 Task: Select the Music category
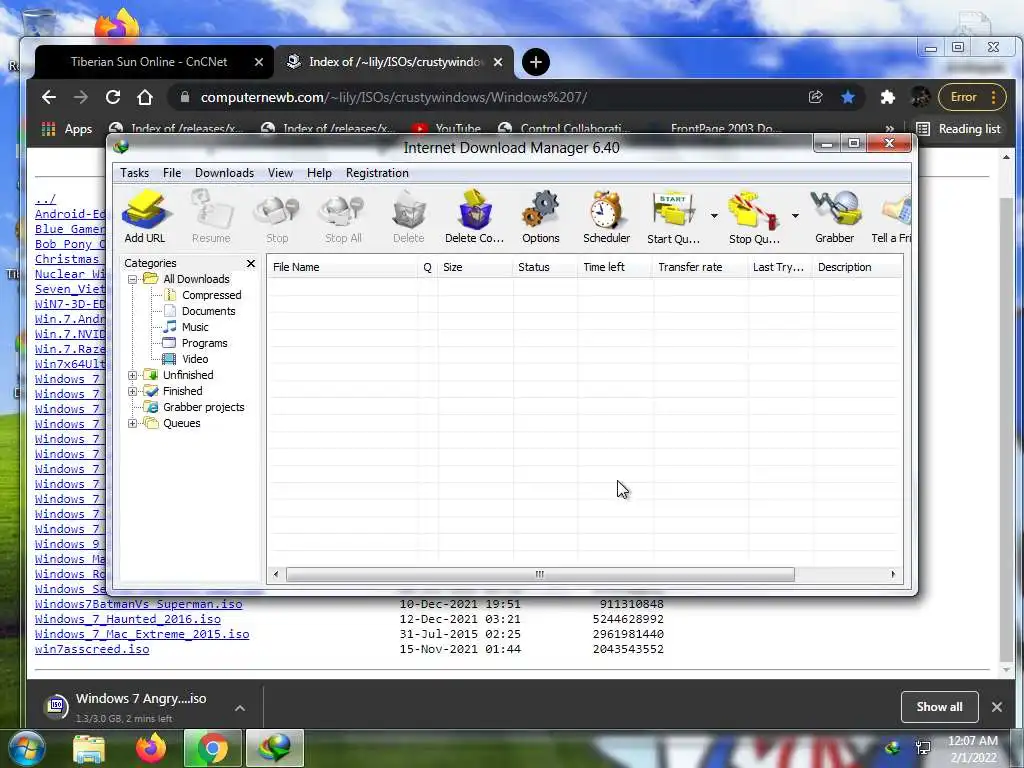click(x=195, y=327)
